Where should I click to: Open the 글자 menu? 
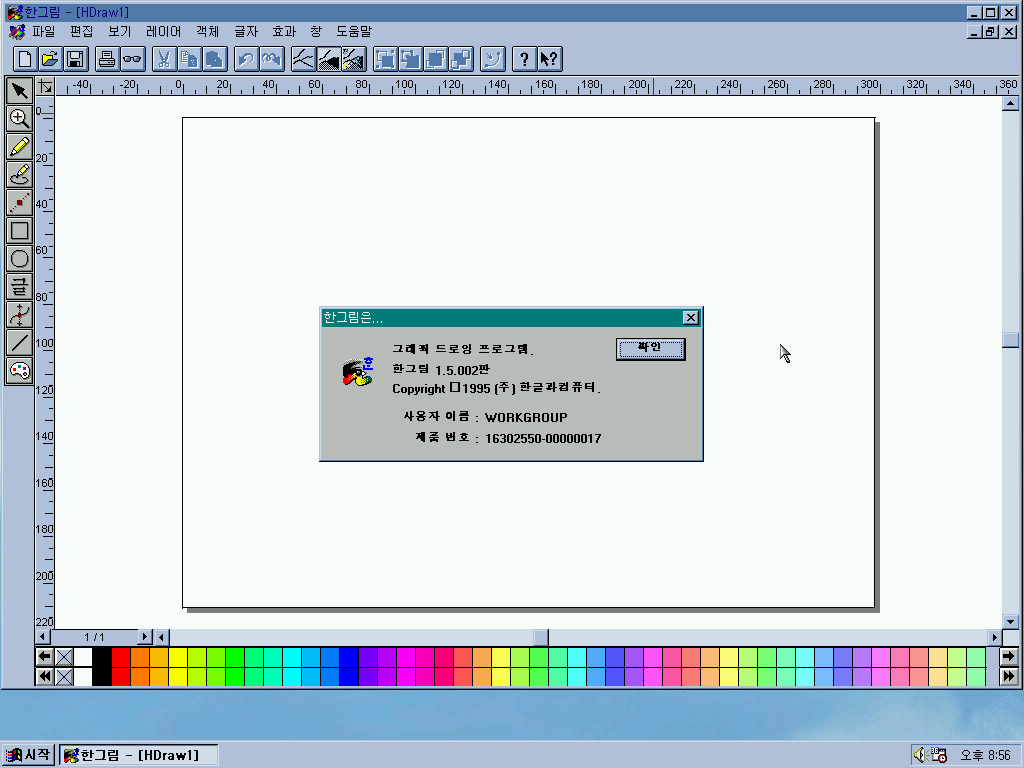coord(246,31)
